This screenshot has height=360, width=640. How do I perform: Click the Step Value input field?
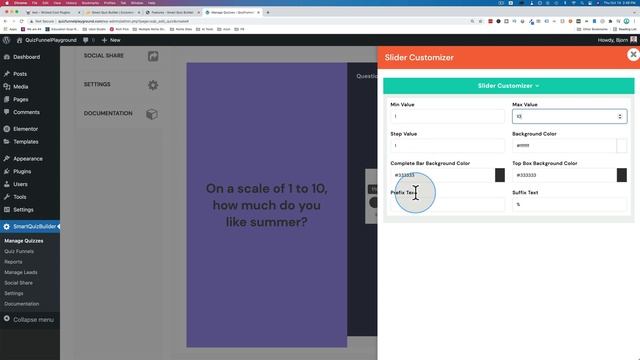[x=447, y=146]
